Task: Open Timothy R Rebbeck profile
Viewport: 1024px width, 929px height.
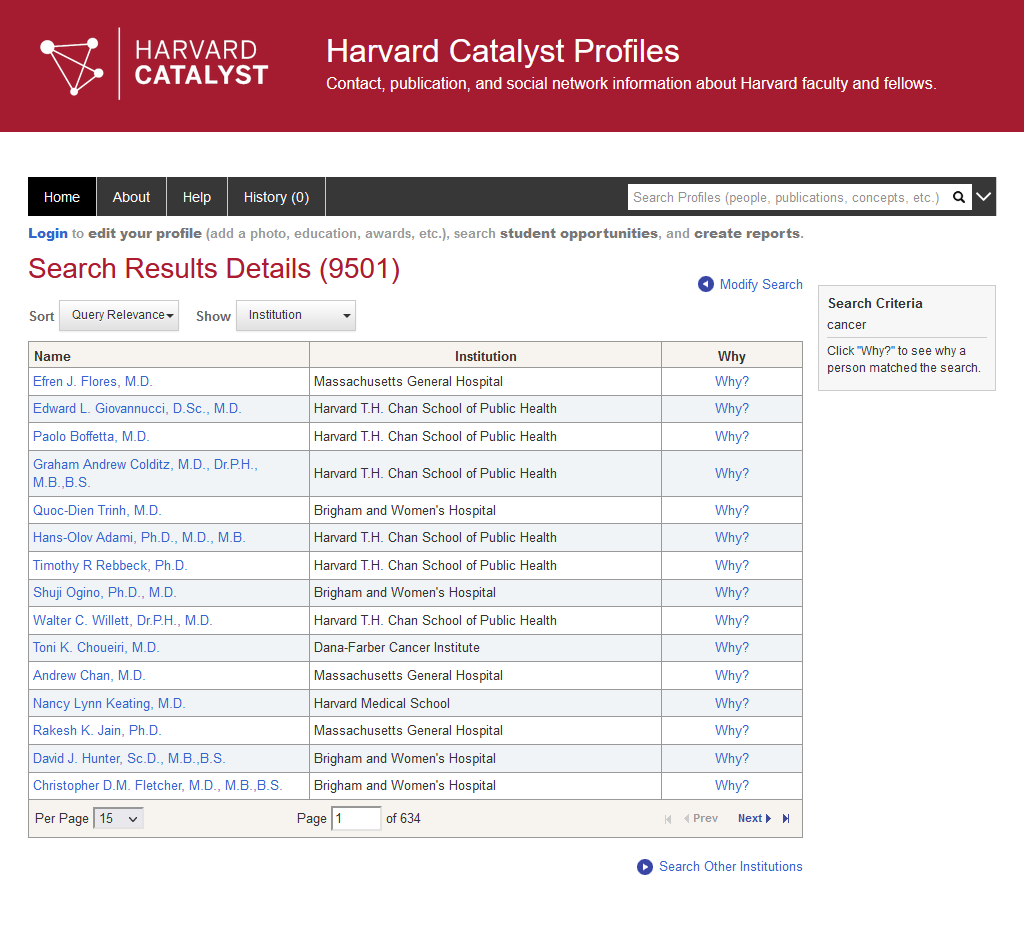Action: point(110,566)
